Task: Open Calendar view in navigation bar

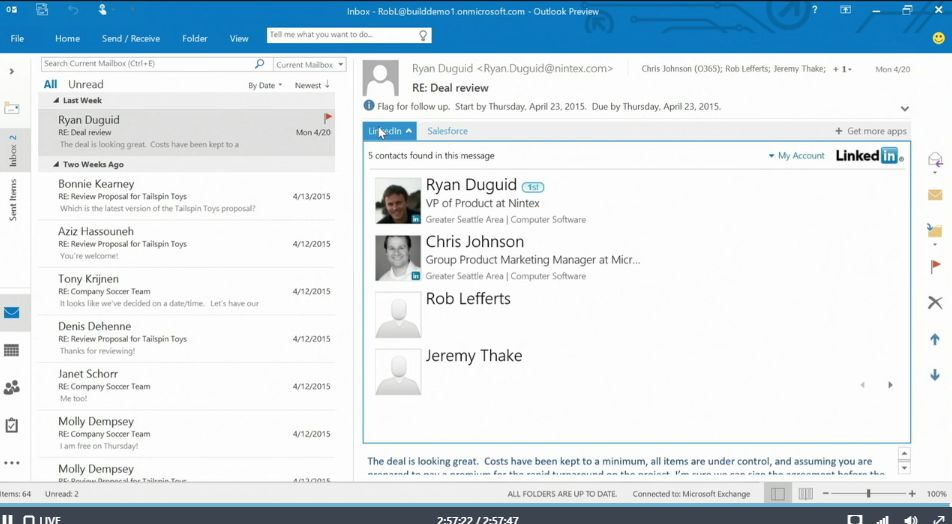Action: pyautogui.click(x=12, y=350)
